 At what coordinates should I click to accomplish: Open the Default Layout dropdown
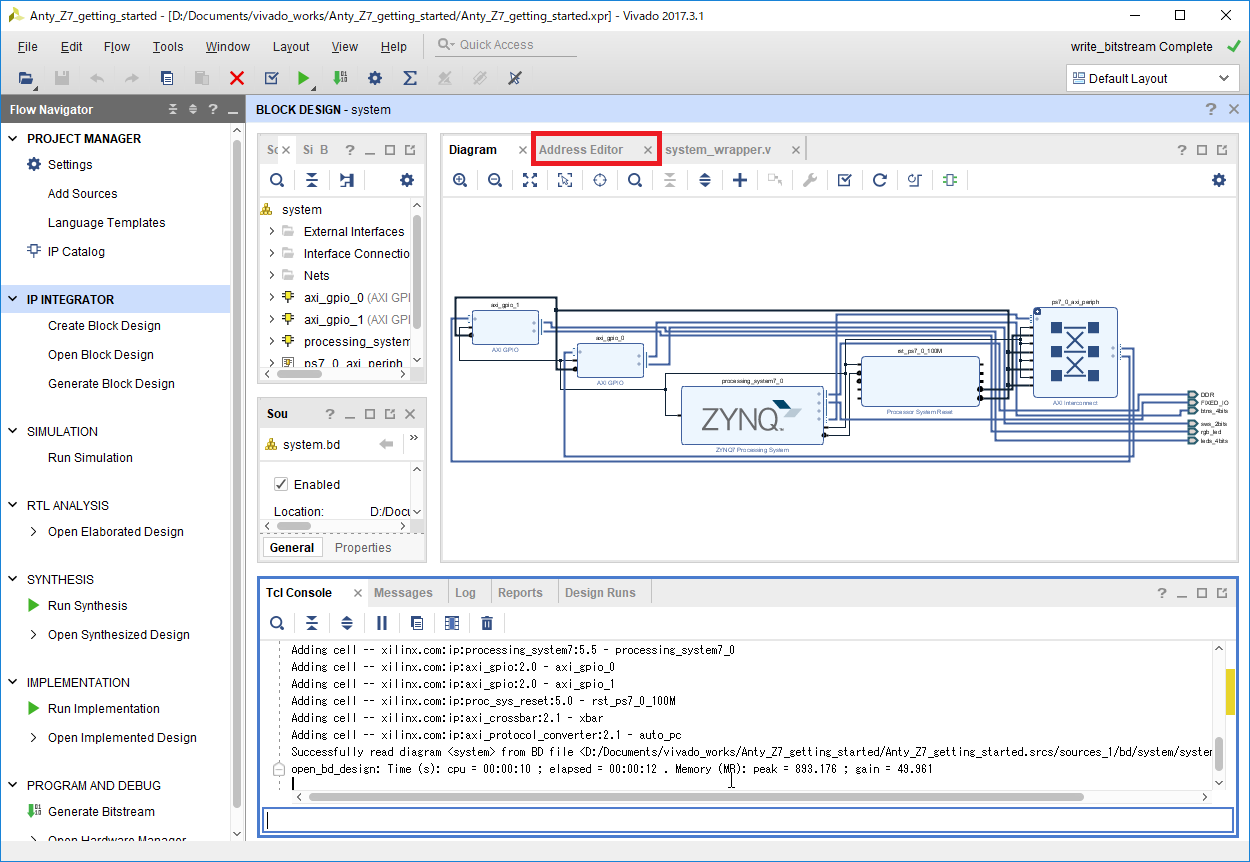coord(1152,77)
